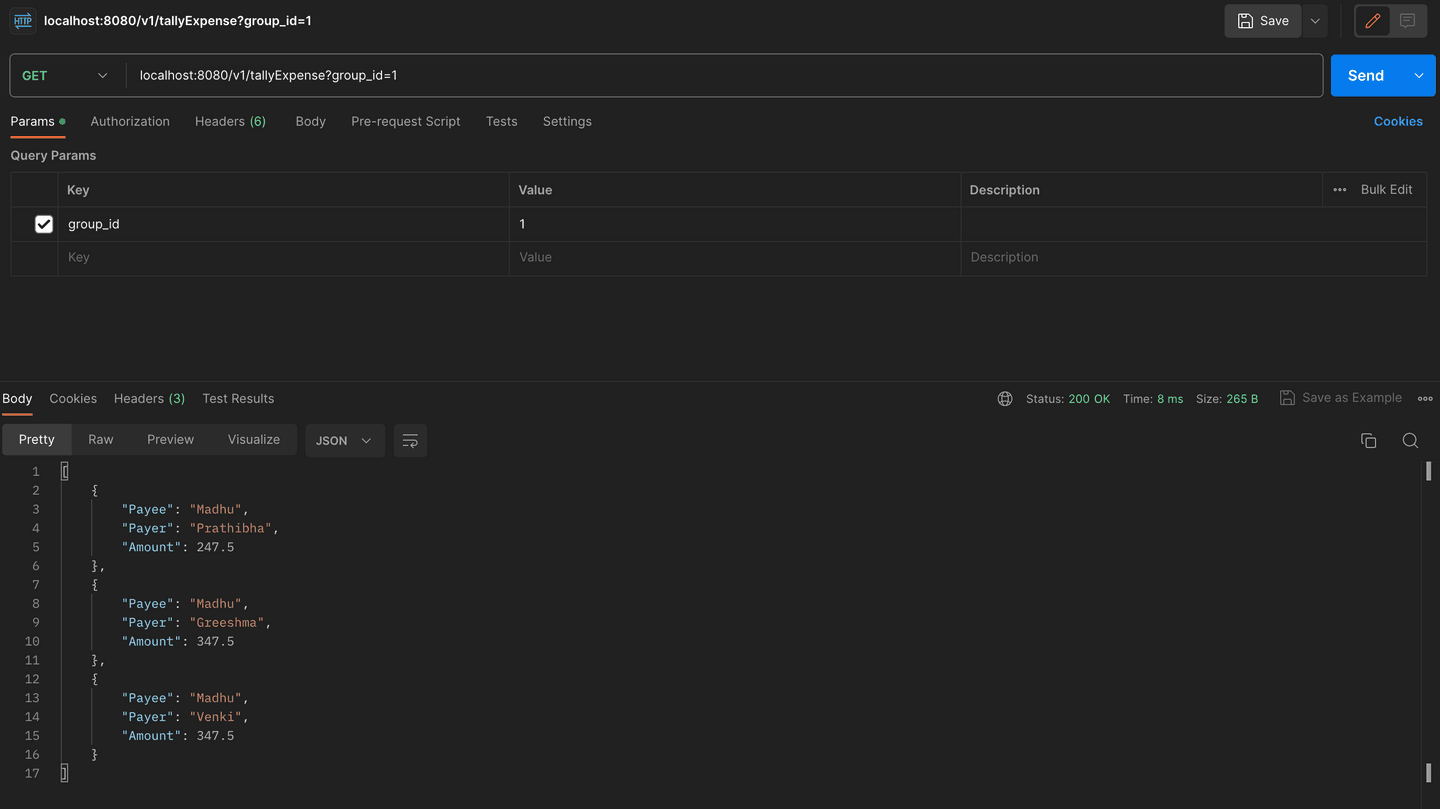
Task: Select the Pretty view
Action: click(37, 440)
